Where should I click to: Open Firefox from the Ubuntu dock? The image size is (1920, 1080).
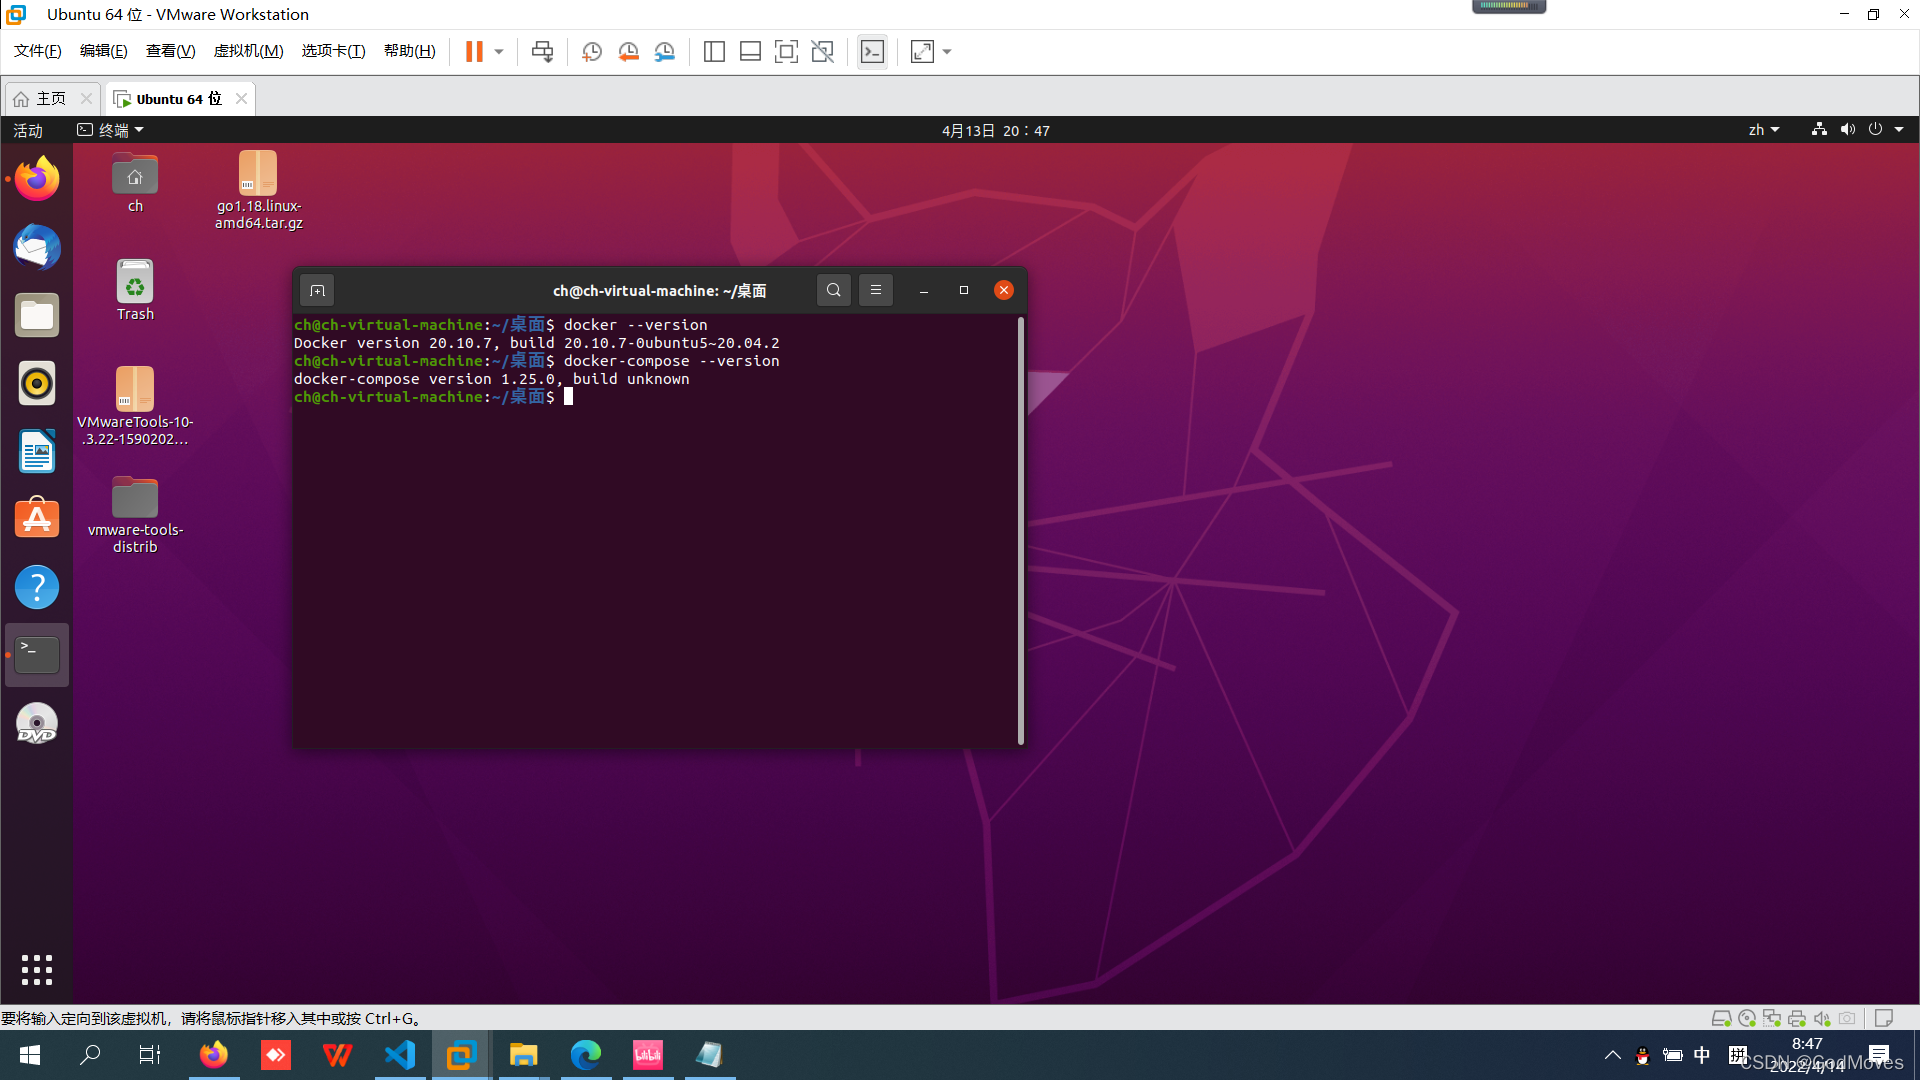37,180
